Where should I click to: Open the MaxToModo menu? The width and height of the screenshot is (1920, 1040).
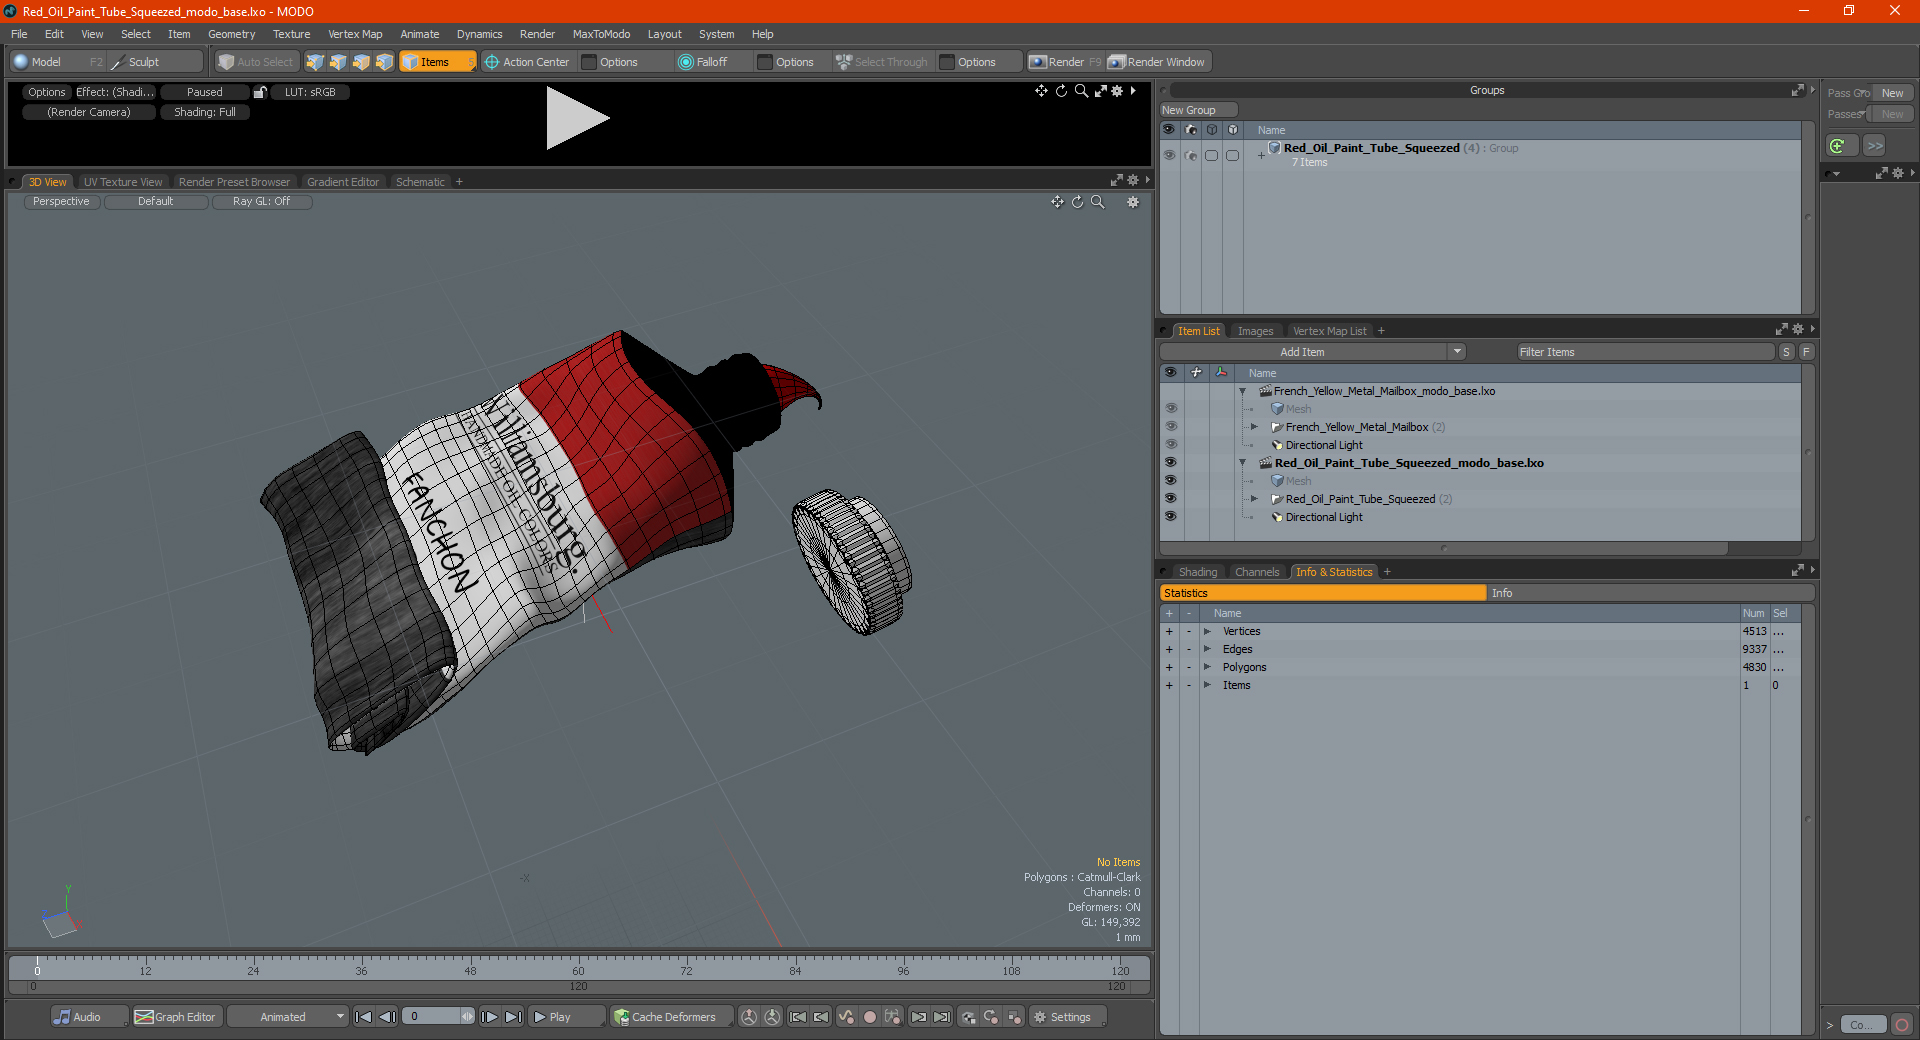coord(601,34)
